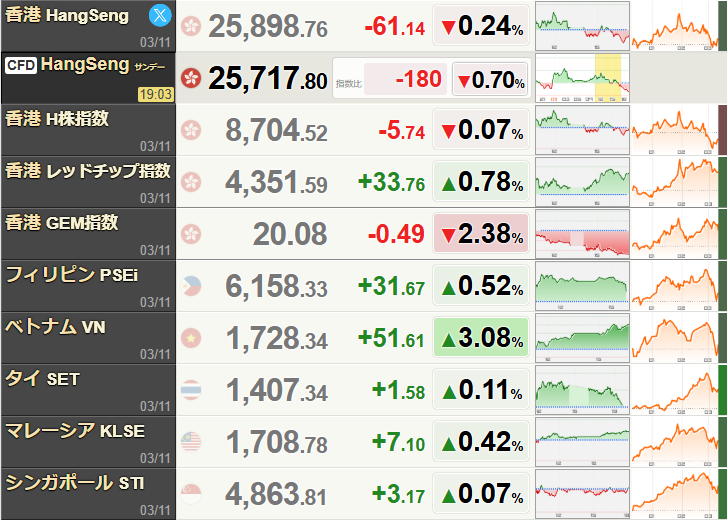Click the red Hong Kong flag in CFD row
This screenshot has height=520, width=727.
[191, 78]
